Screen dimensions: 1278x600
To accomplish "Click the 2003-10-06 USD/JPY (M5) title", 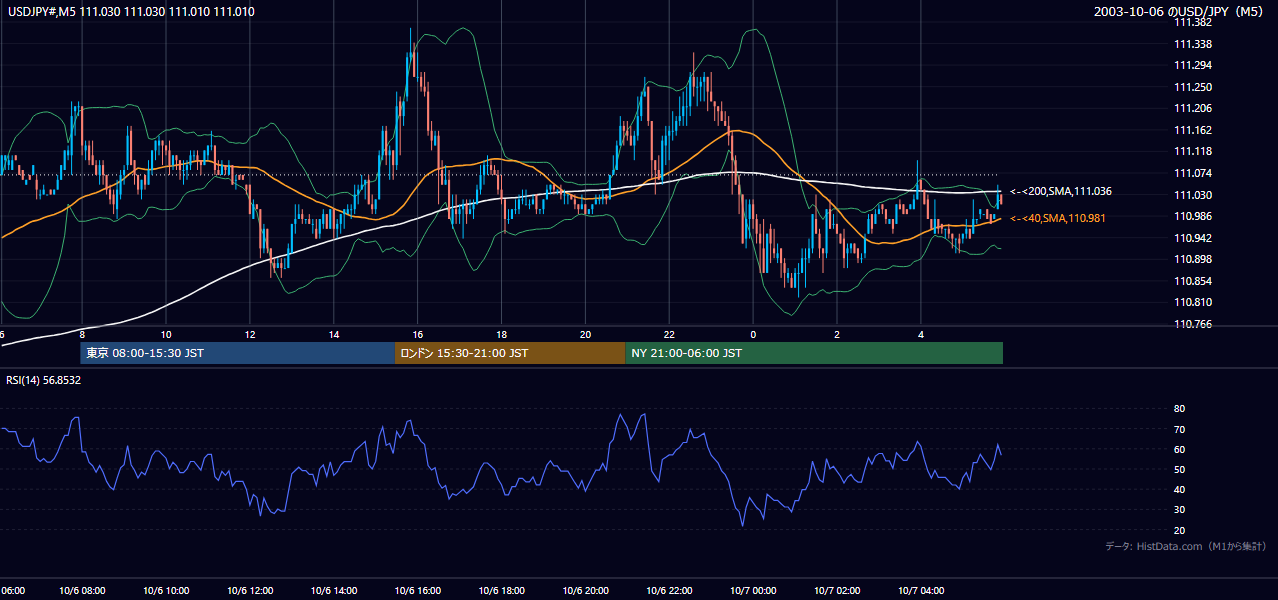I will tap(1180, 11).
